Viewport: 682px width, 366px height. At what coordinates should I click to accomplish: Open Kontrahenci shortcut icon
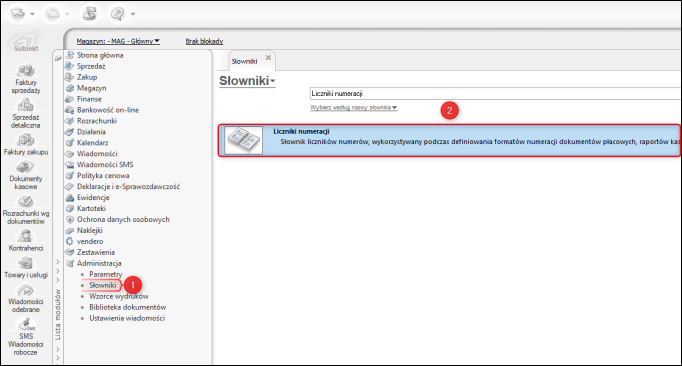click(25, 236)
